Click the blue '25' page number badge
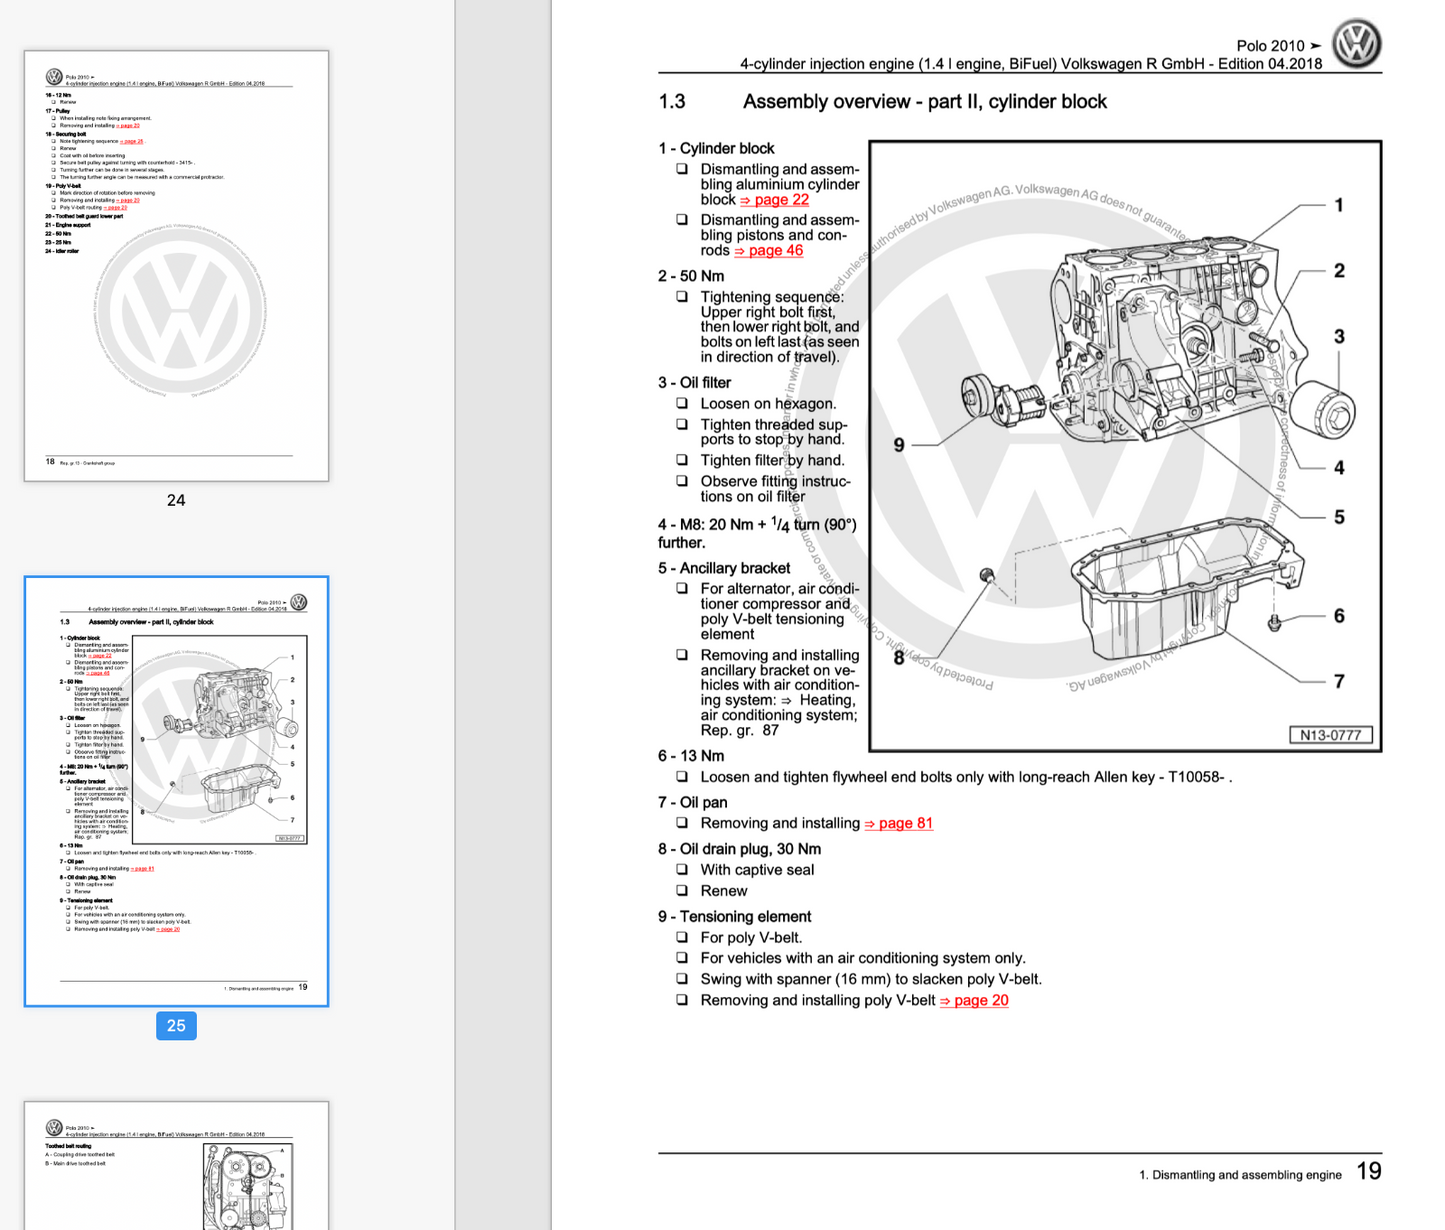Image resolution: width=1445 pixels, height=1230 pixels. pos(176,1026)
